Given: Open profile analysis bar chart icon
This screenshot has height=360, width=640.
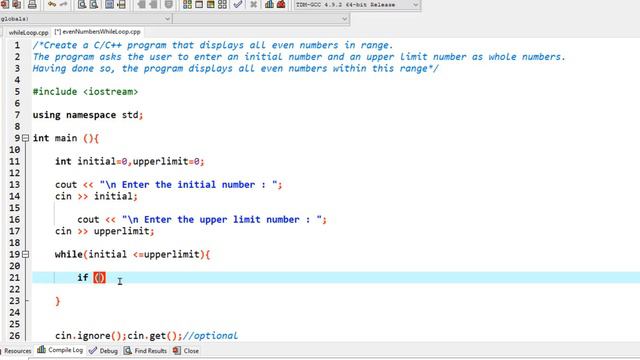Looking at the screenshot, I should click(269, 4).
